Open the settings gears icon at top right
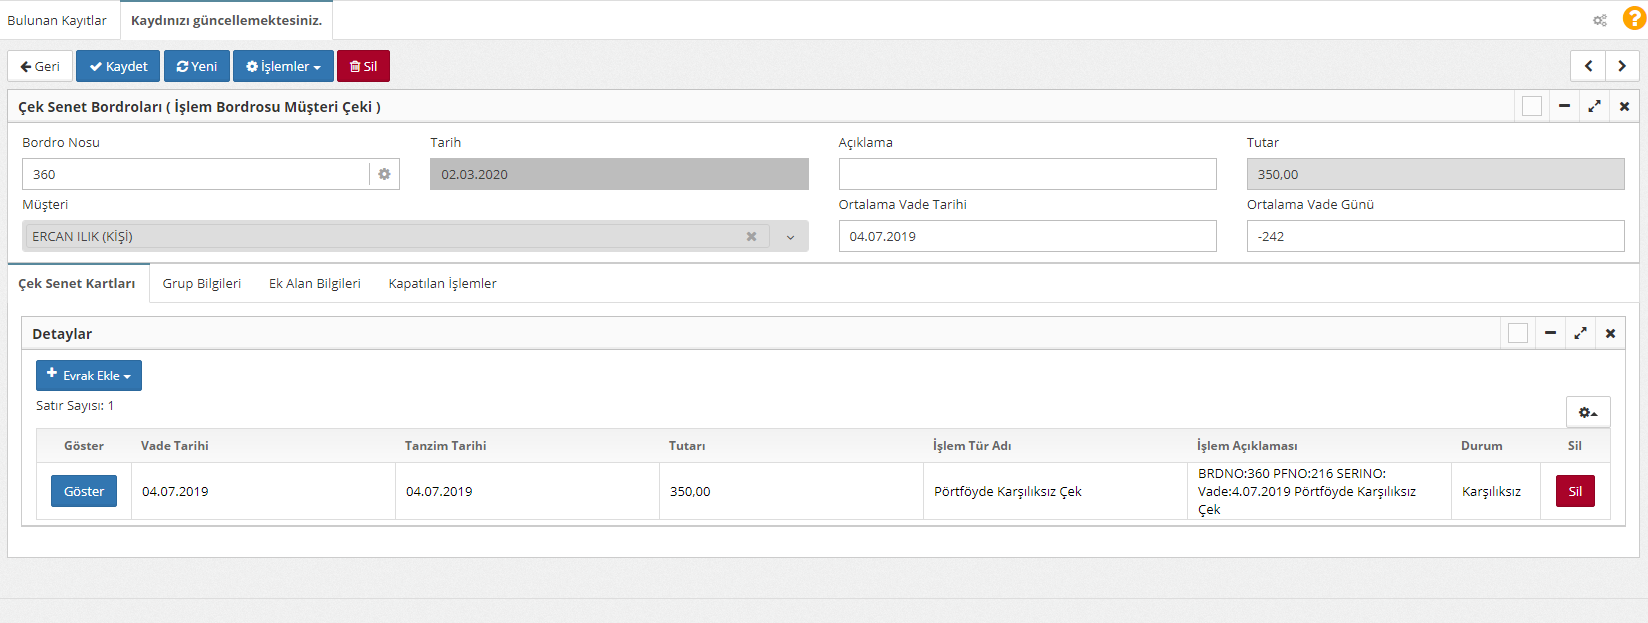The image size is (1648, 623). 1600,20
